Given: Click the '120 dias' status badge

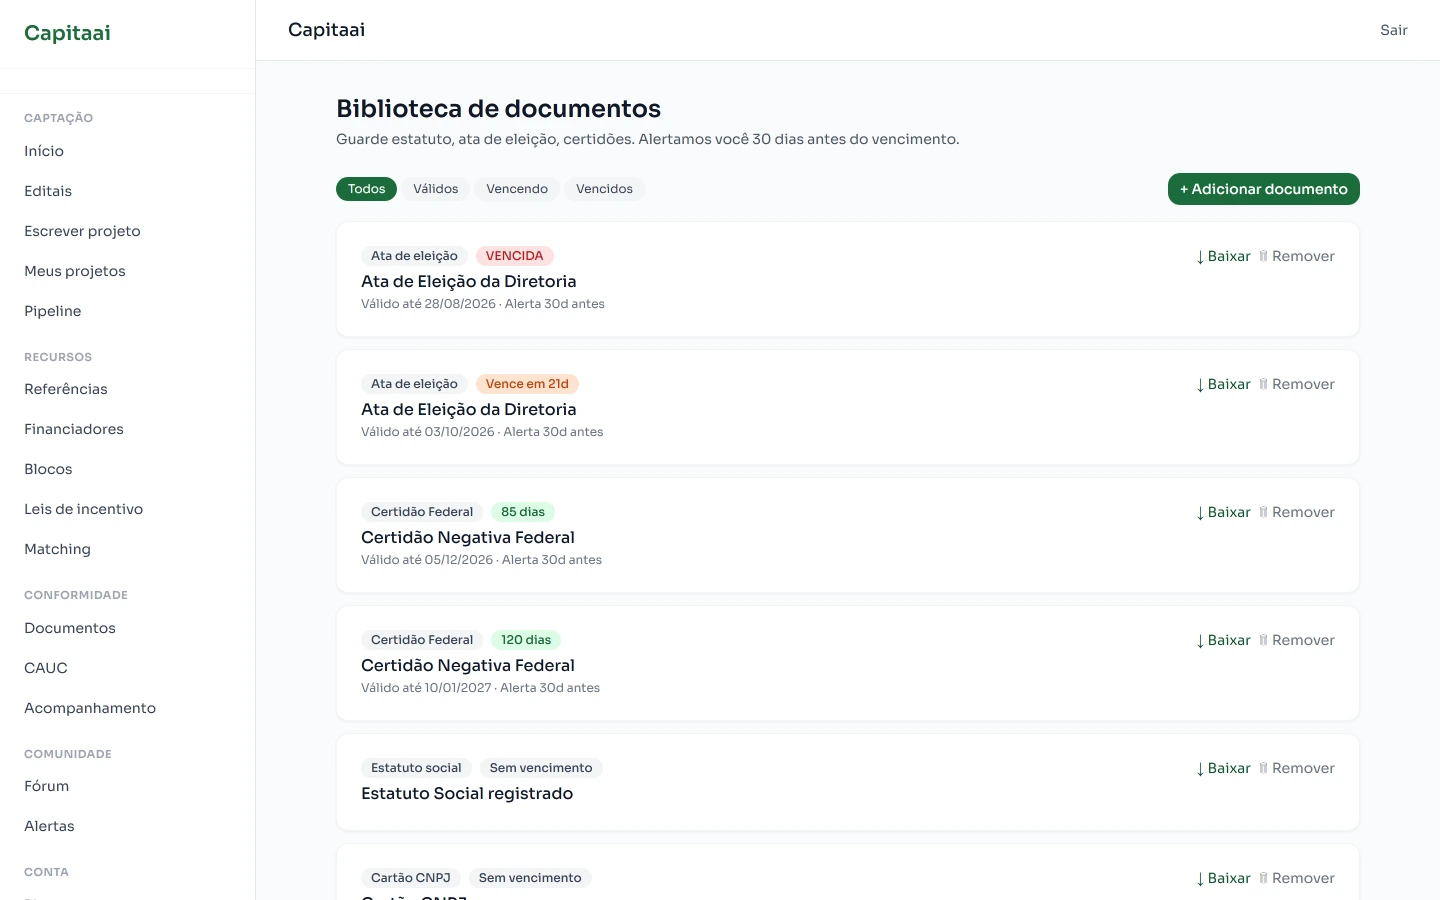Looking at the screenshot, I should 526,640.
